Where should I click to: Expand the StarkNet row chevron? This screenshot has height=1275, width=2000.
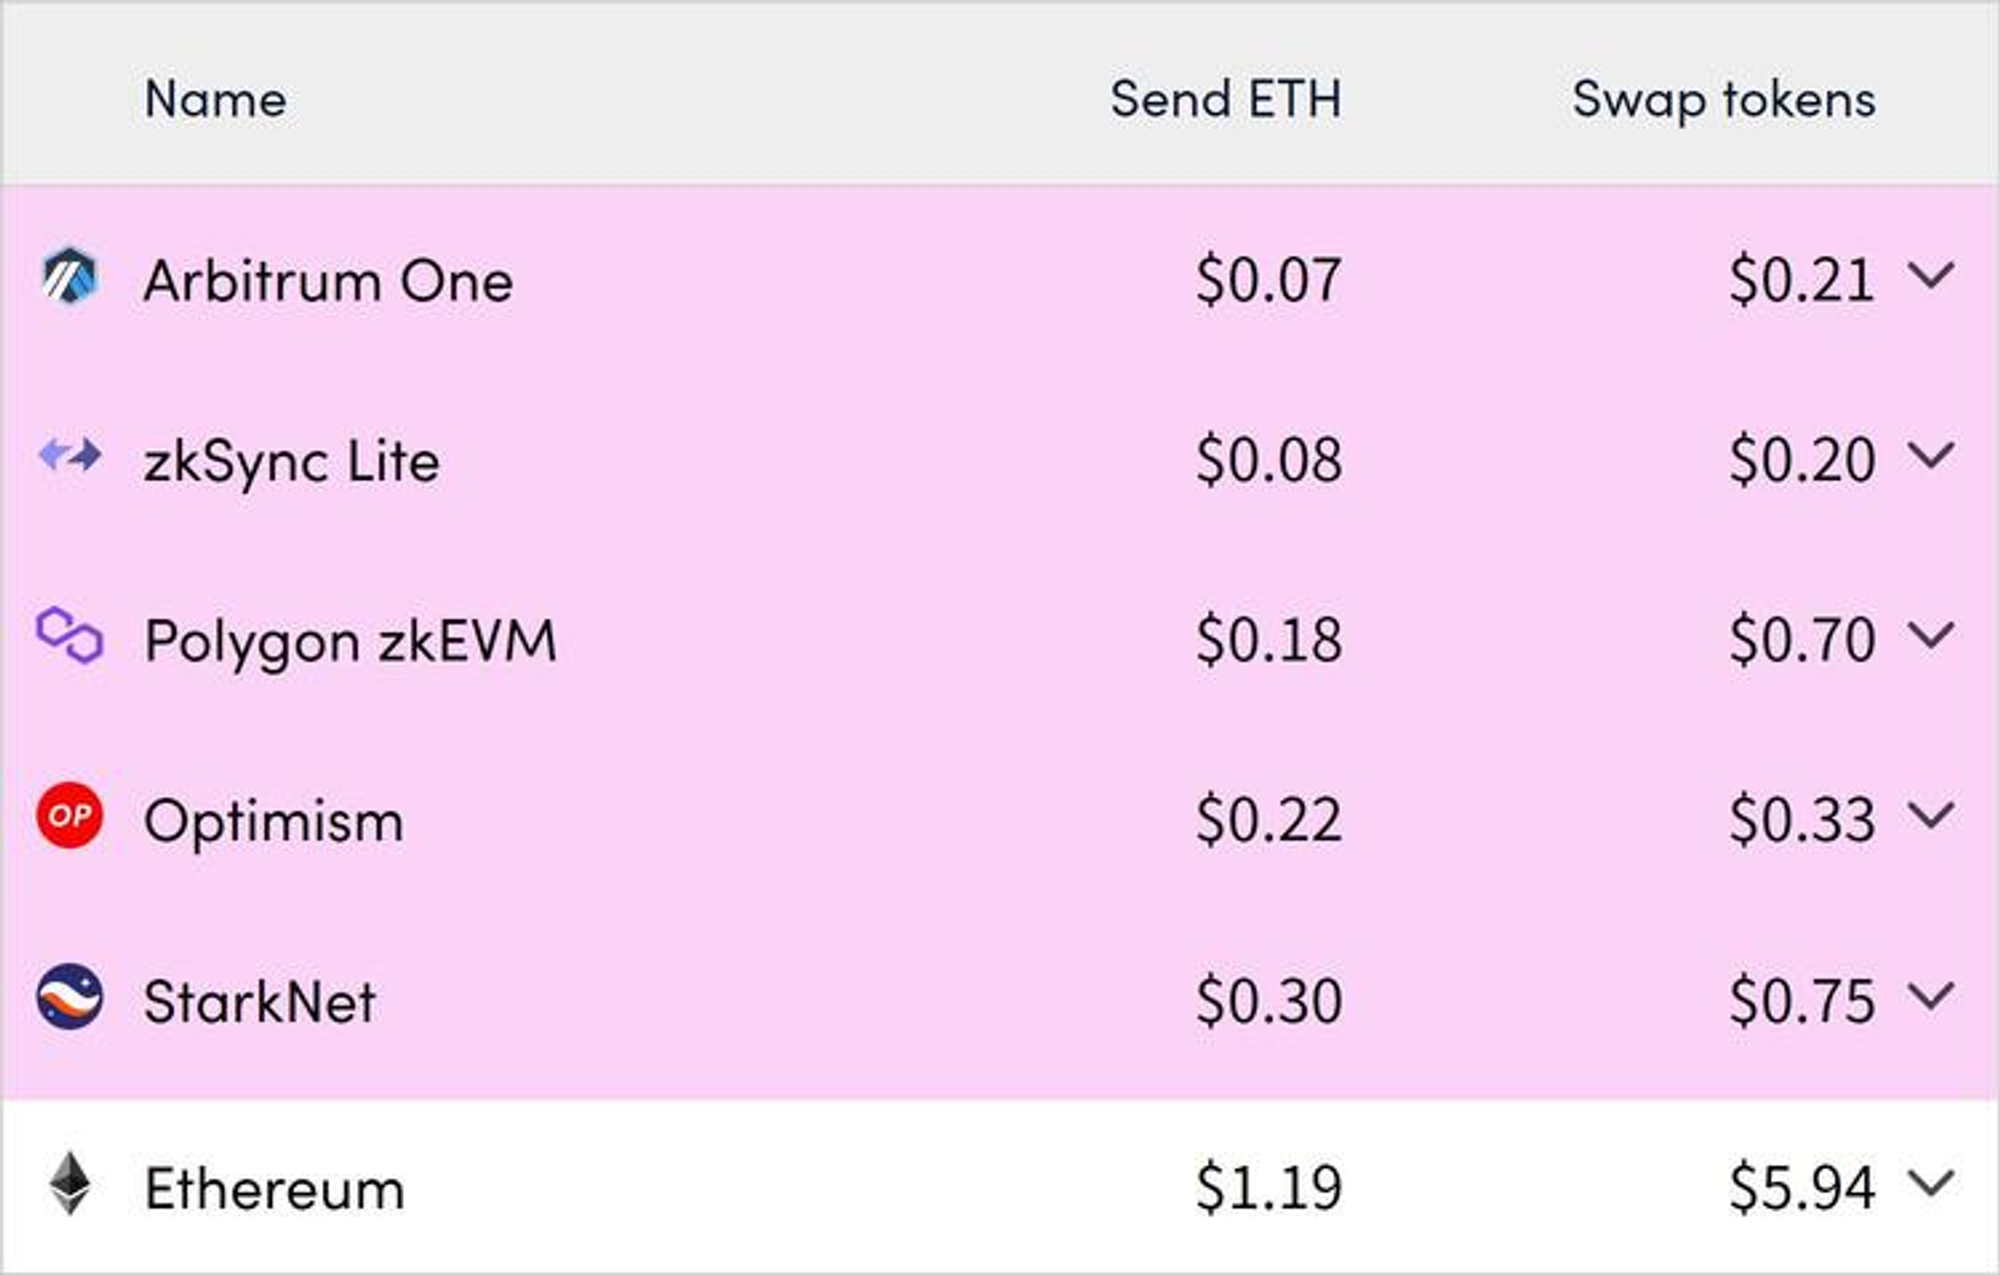(x=1930, y=995)
